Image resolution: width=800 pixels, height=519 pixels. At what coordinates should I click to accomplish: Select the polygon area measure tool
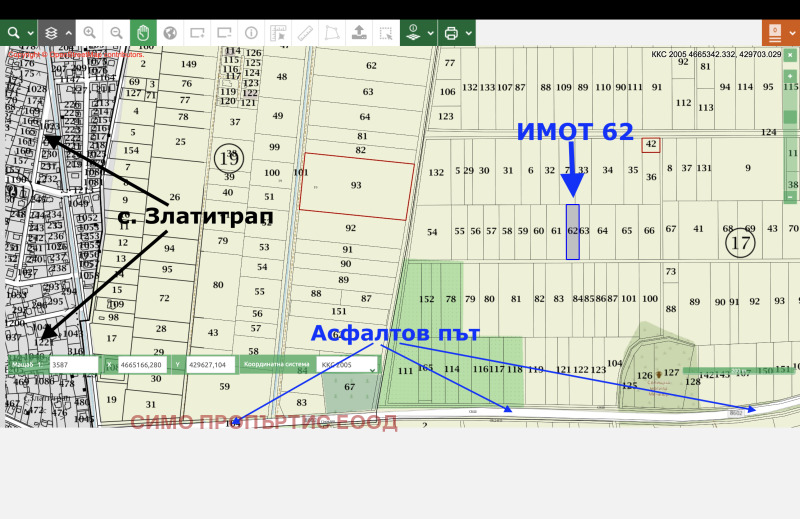[x=332, y=33]
